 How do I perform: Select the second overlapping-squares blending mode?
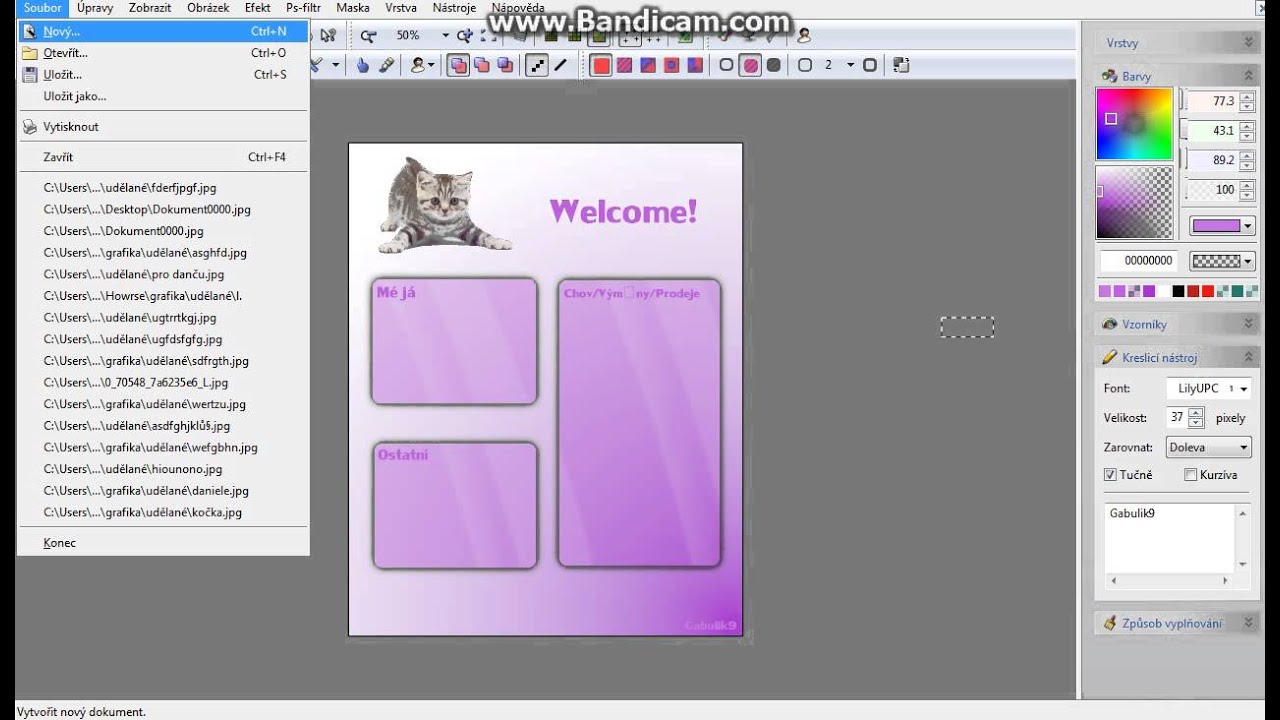click(482, 65)
